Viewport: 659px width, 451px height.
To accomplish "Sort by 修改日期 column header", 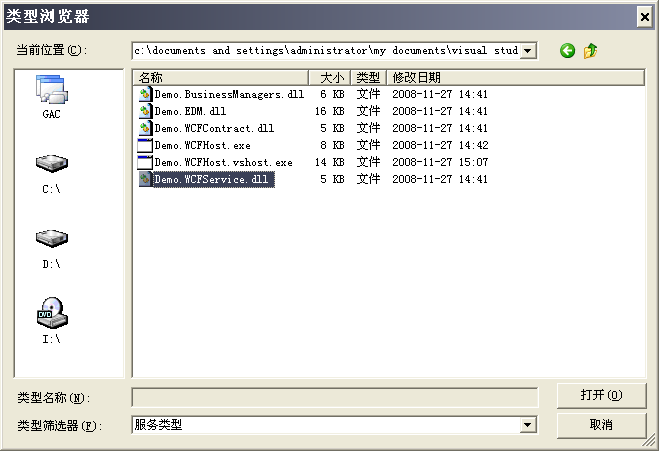I will [516, 77].
